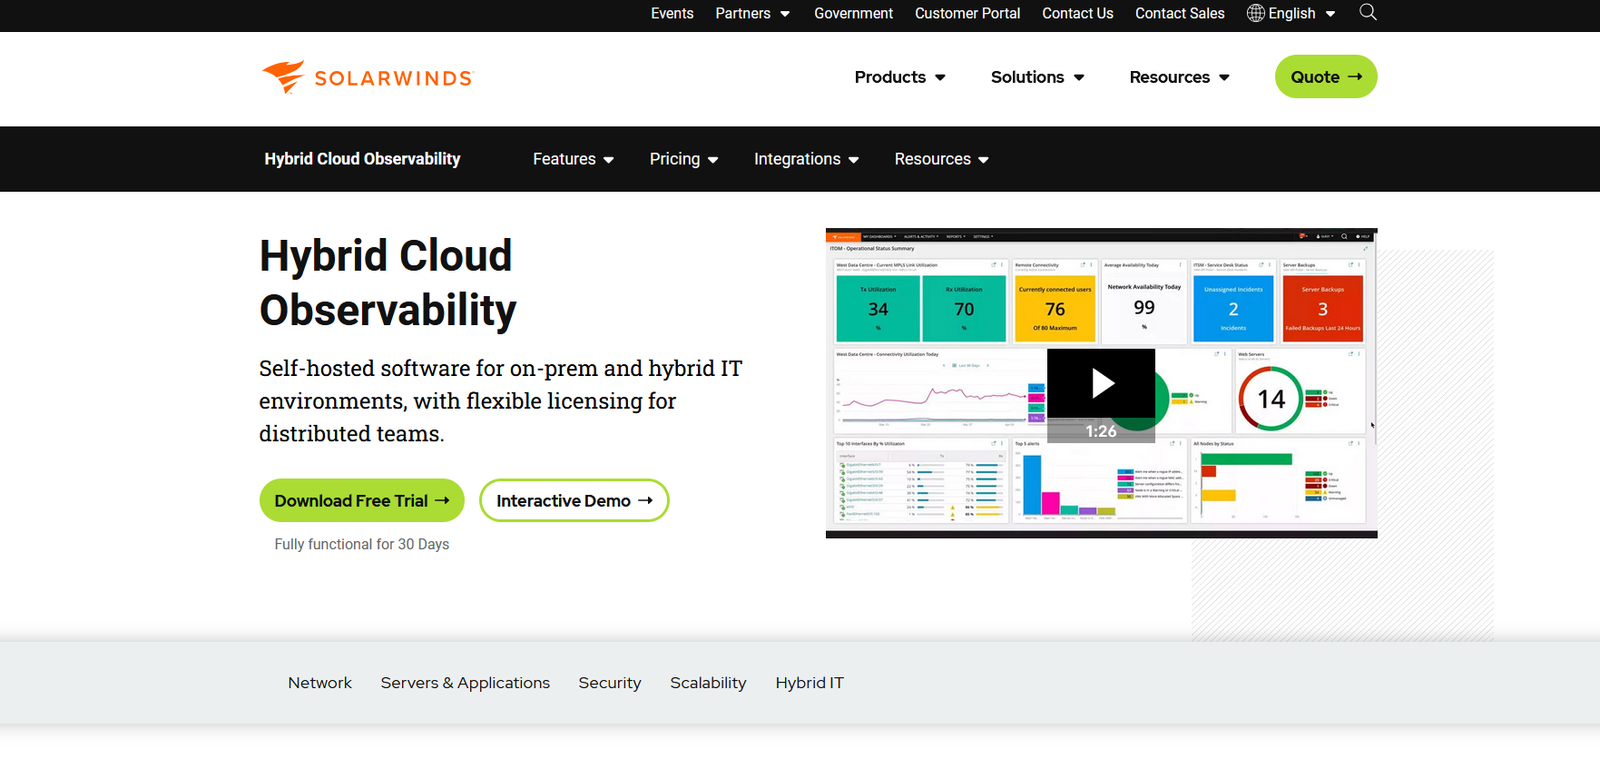The height and width of the screenshot is (771, 1600).
Task: Go to Customer Portal
Action: coord(967,13)
